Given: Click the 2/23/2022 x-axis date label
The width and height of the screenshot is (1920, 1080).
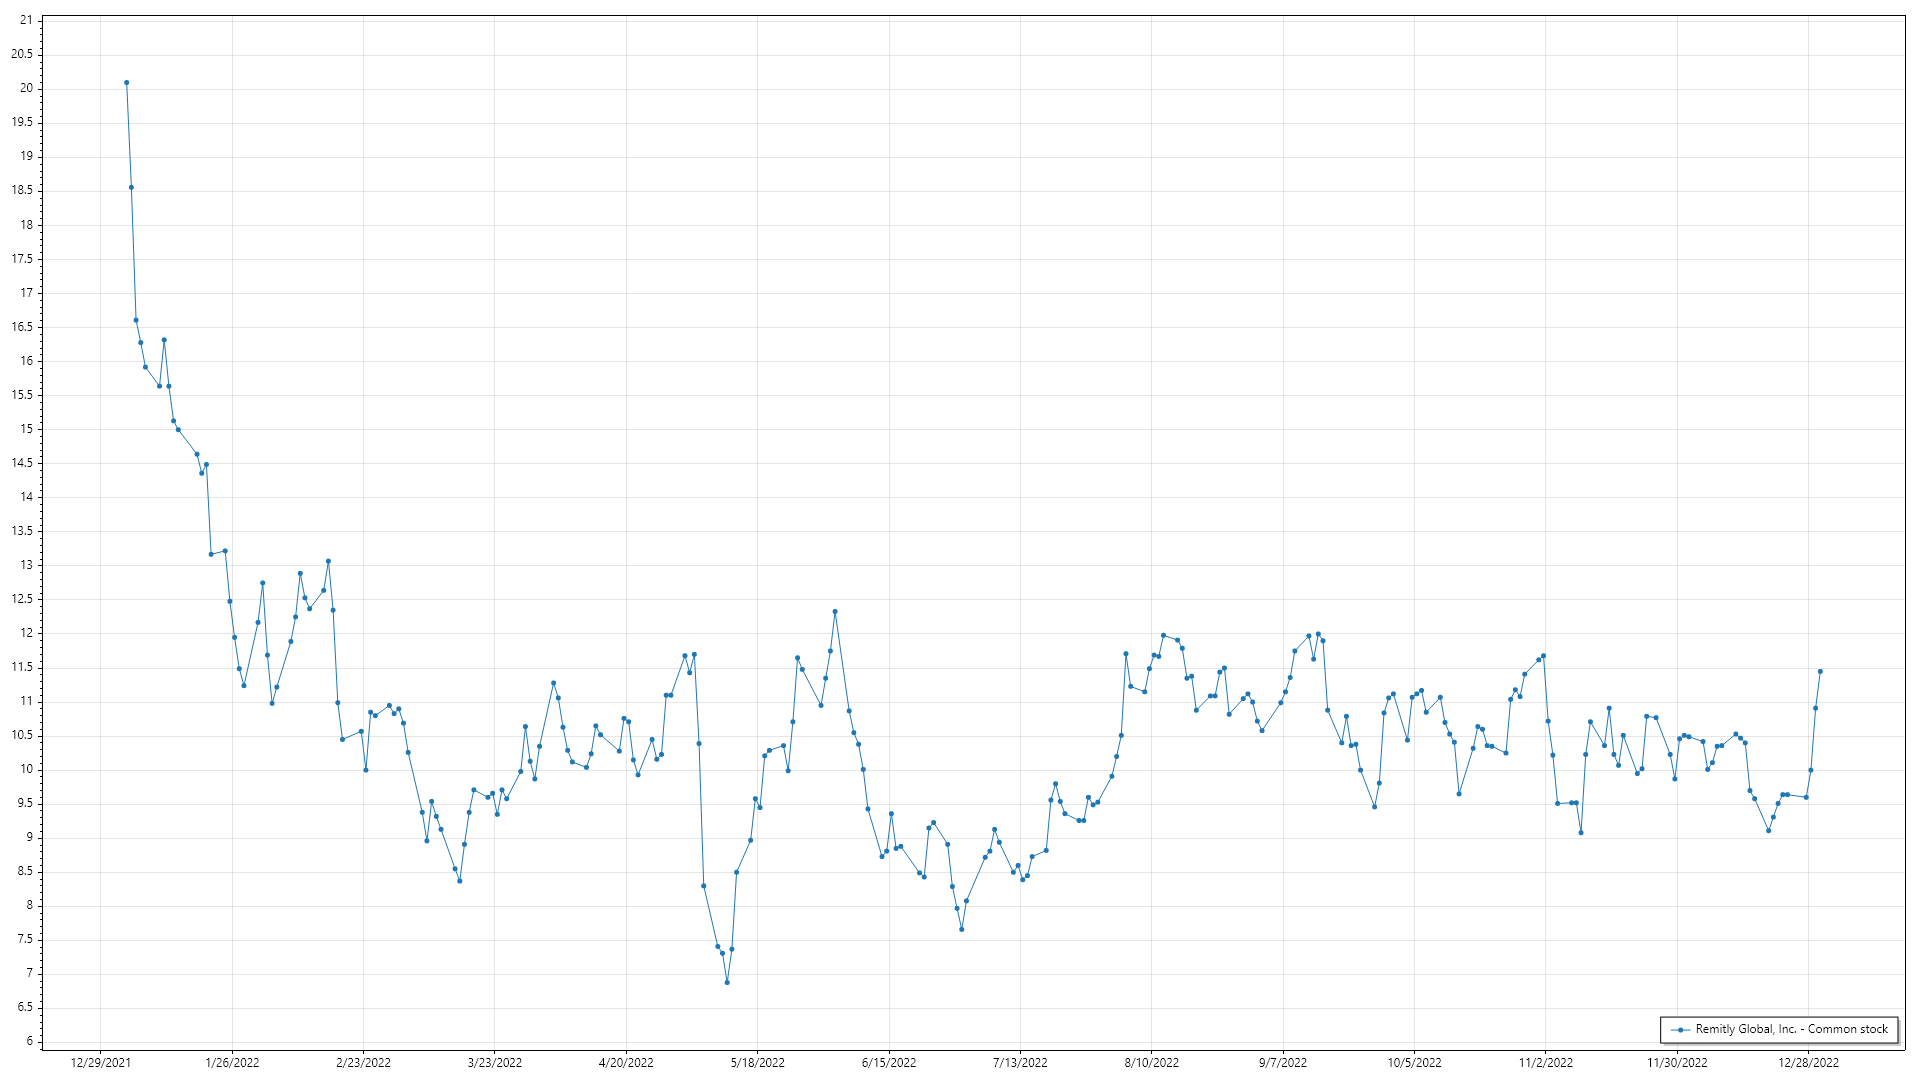Looking at the screenshot, I should (363, 1063).
